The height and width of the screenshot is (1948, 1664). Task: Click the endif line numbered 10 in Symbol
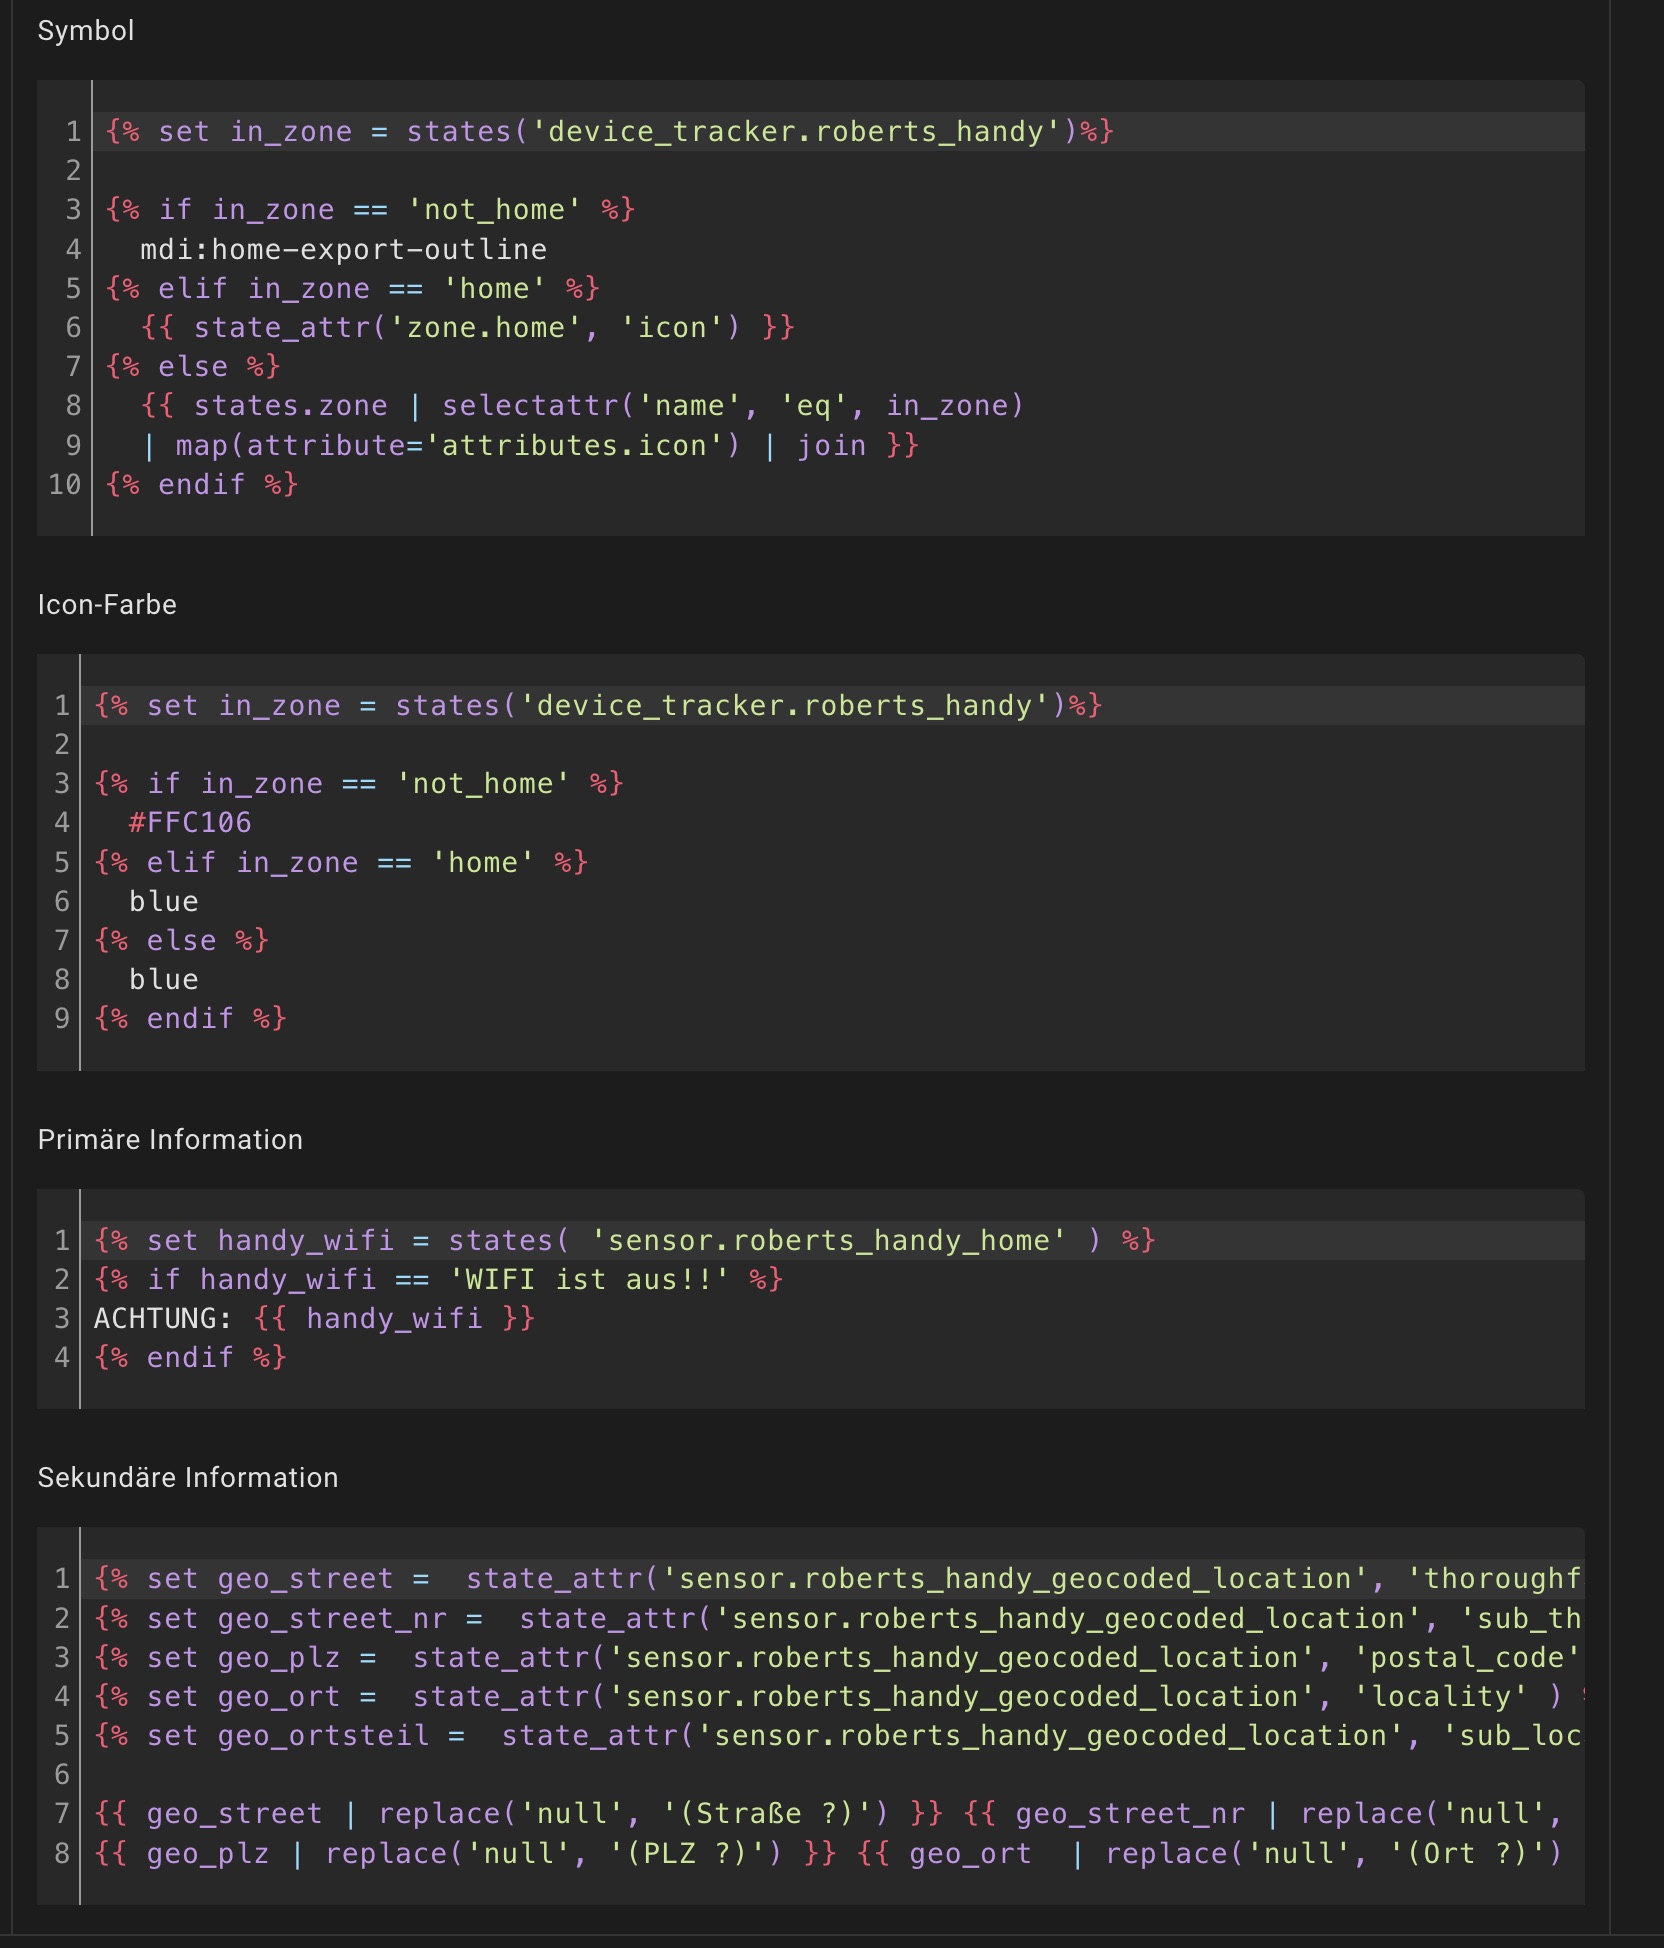click(x=202, y=484)
